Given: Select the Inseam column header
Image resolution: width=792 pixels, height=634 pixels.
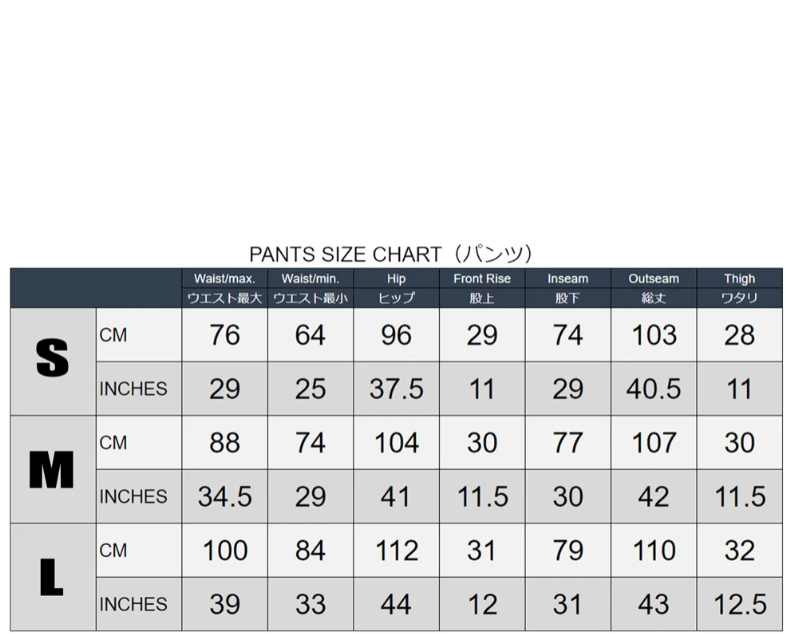Looking at the screenshot, I should (x=567, y=278).
